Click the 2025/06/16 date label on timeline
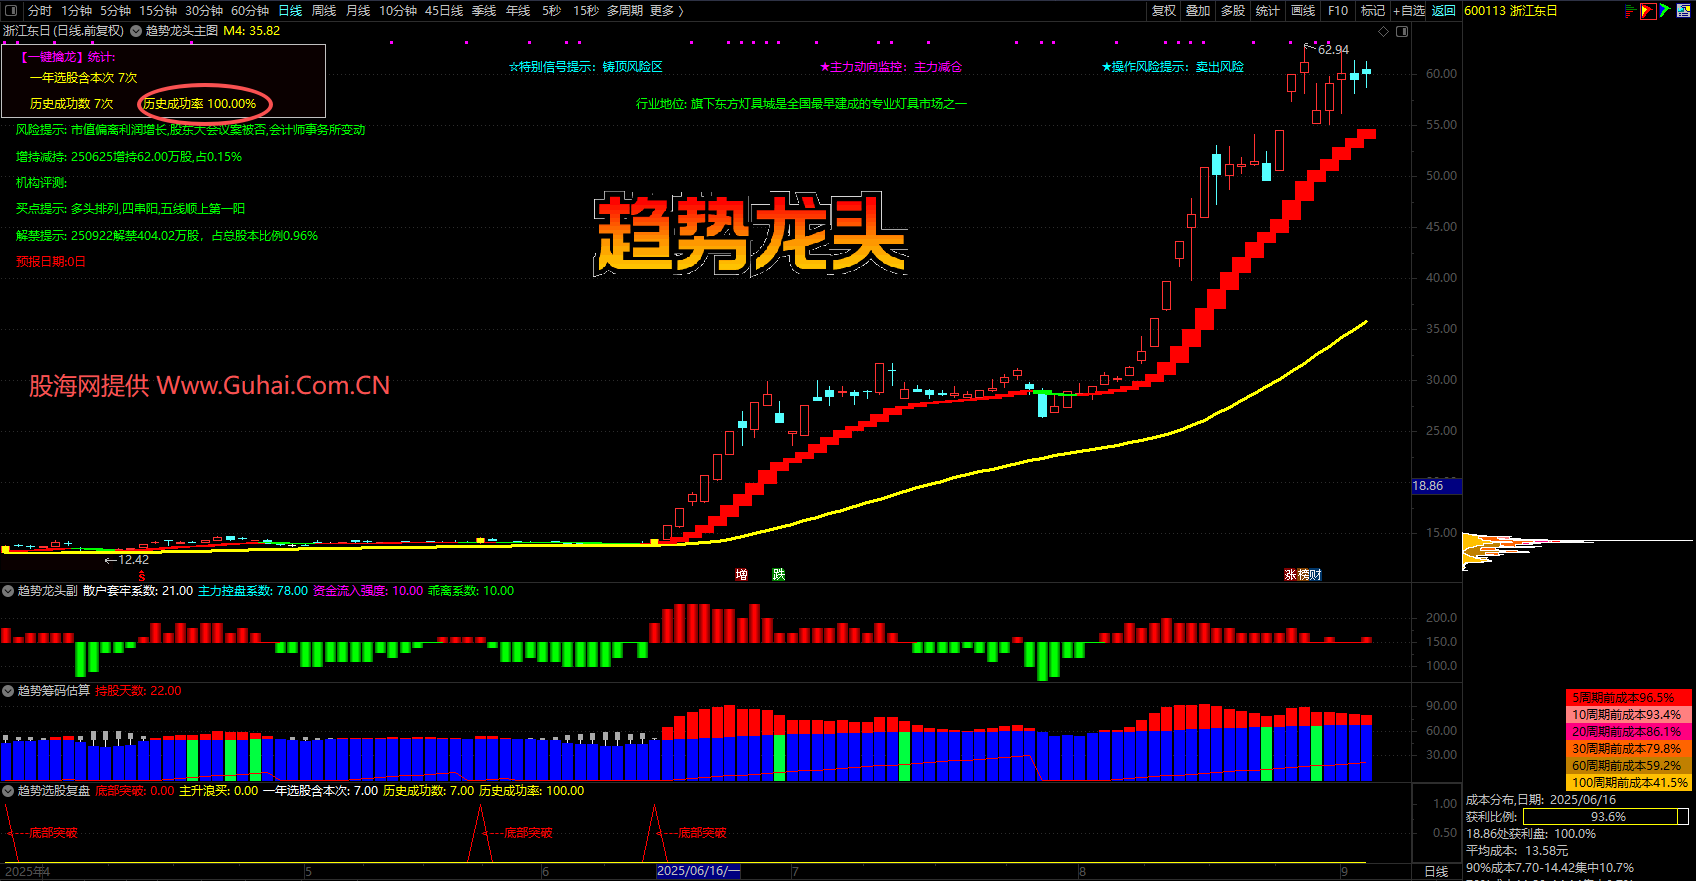The width and height of the screenshot is (1696, 881). [x=698, y=871]
